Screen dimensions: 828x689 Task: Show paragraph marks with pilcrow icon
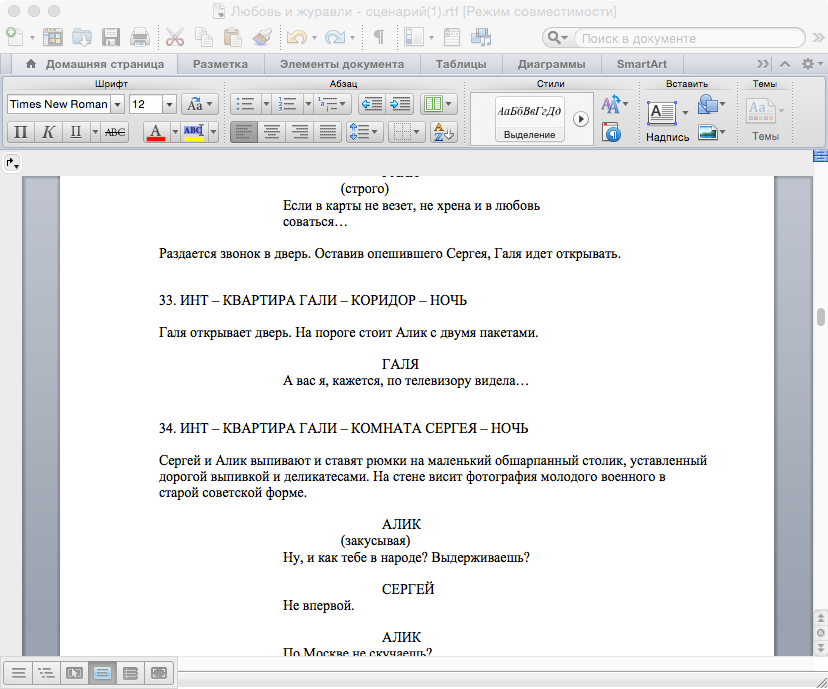point(379,38)
